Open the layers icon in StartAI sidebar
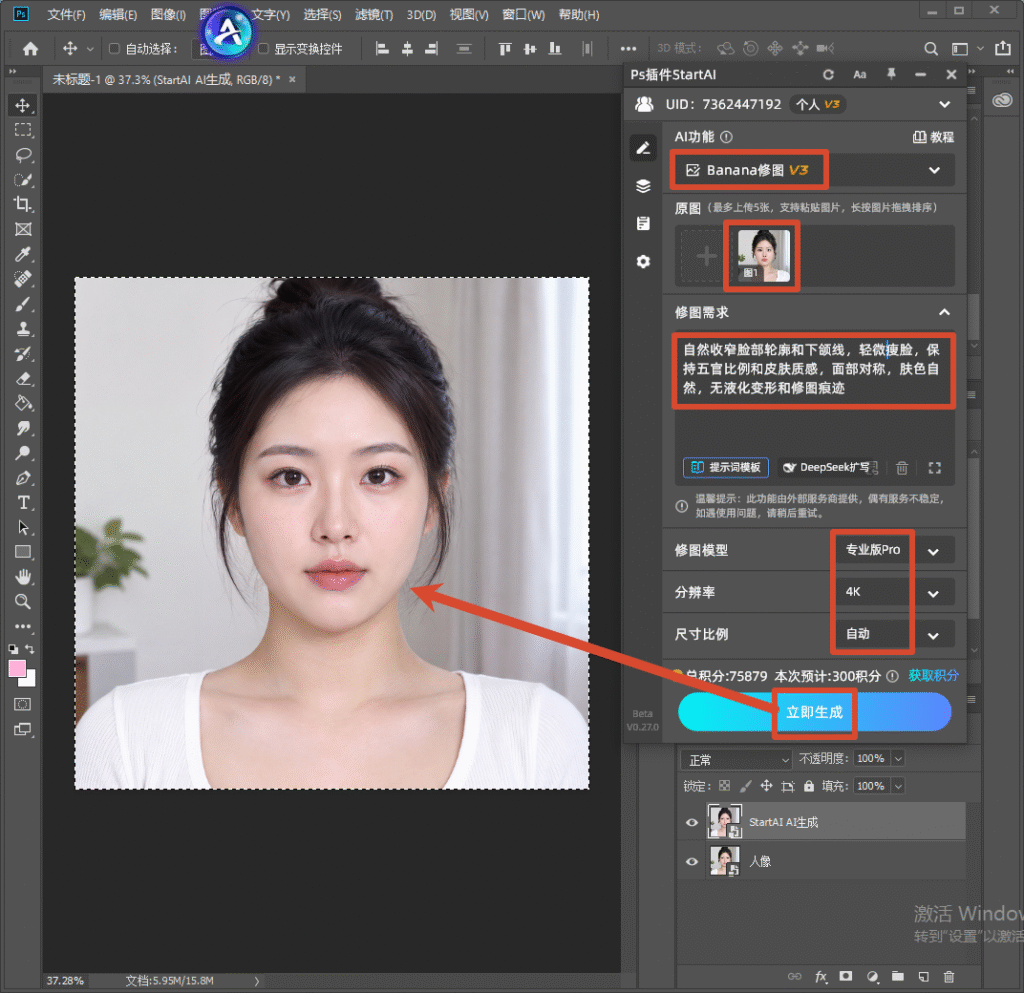The image size is (1024, 993). (643, 186)
